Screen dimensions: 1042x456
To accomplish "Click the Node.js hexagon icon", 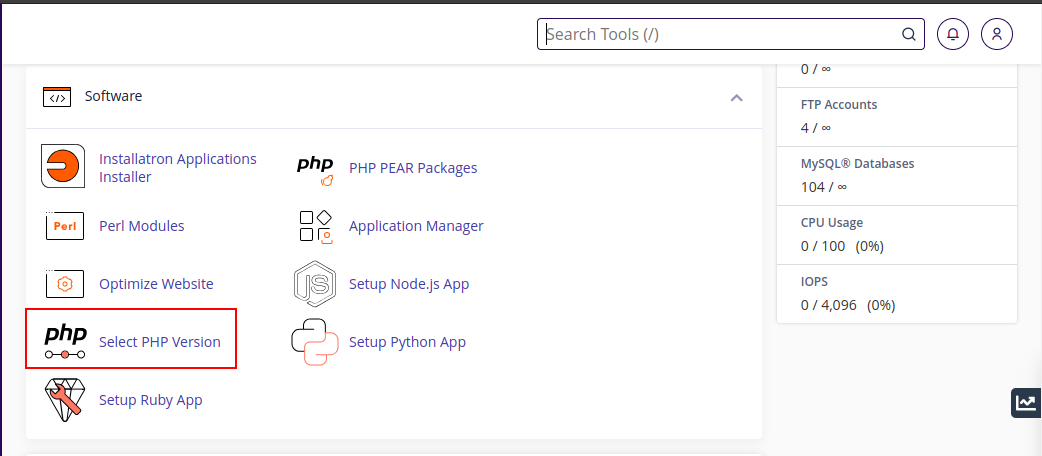I will tap(315, 284).
